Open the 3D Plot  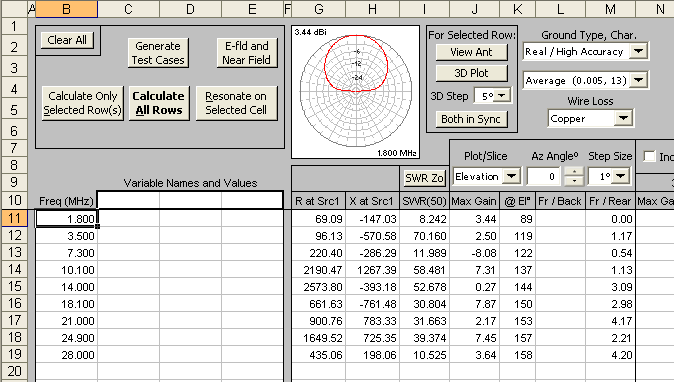471,73
